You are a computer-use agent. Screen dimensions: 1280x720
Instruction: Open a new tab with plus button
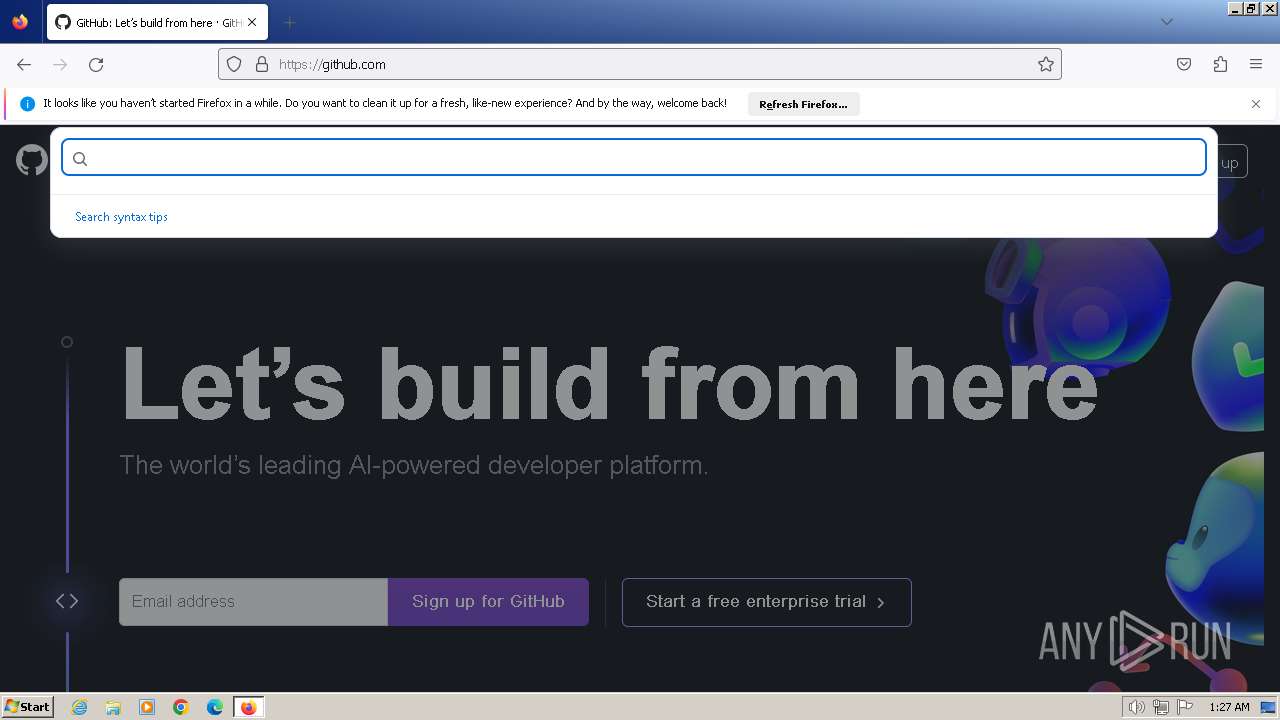pos(289,22)
